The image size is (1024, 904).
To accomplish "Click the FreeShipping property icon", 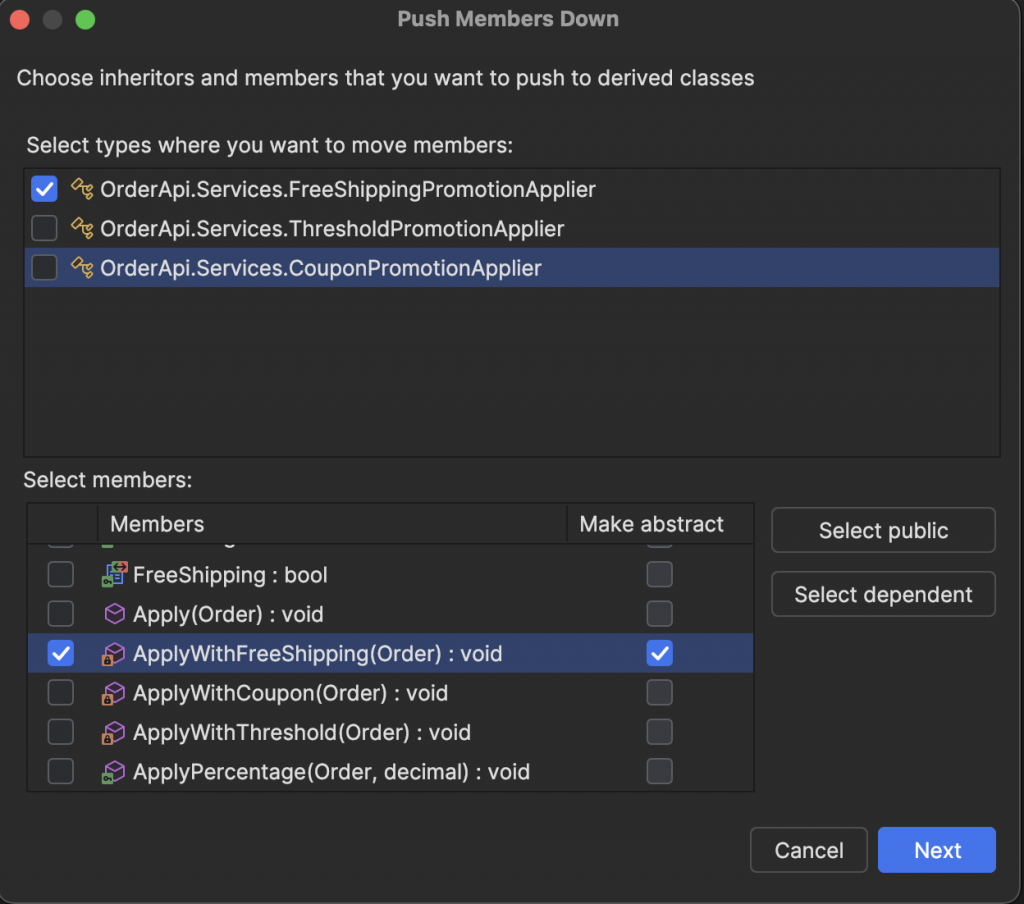I will pos(114,575).
